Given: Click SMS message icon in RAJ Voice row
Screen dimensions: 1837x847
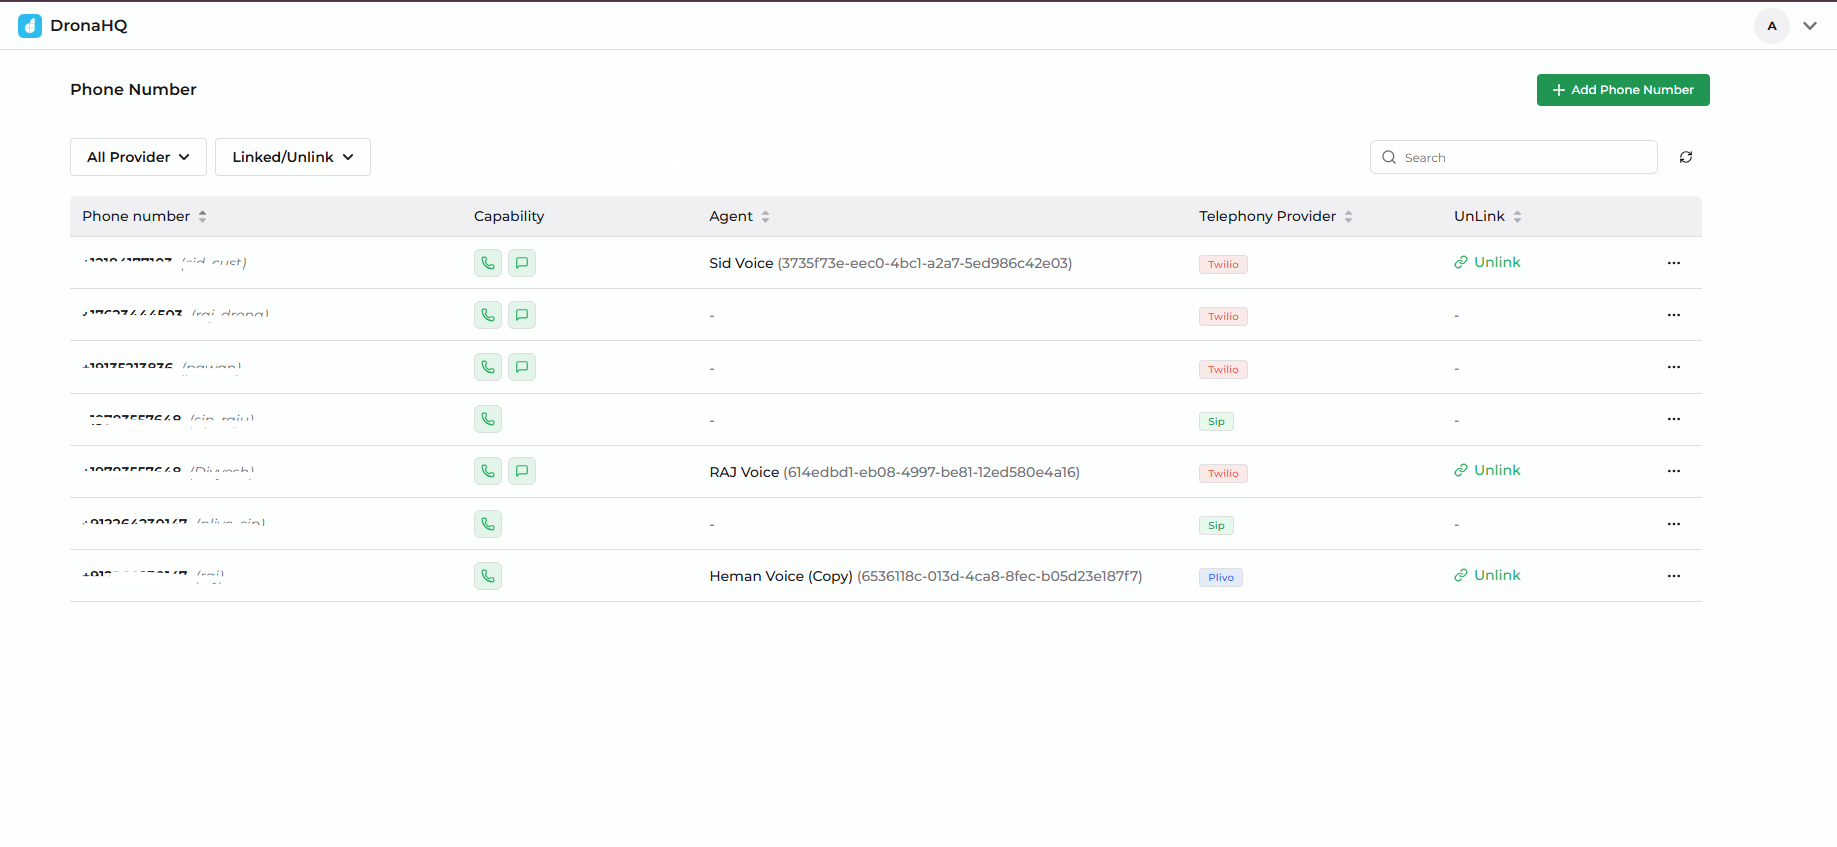Looking at the screenshot, I should click(522, 471).
